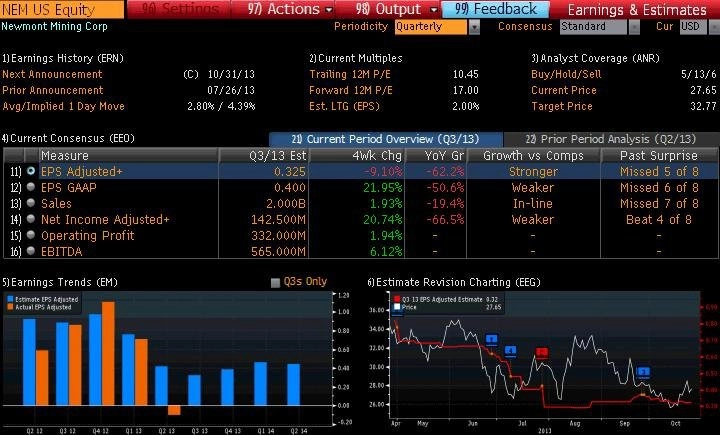
Task: Open Earnings History (ERN) link
Action: [63, 58]
